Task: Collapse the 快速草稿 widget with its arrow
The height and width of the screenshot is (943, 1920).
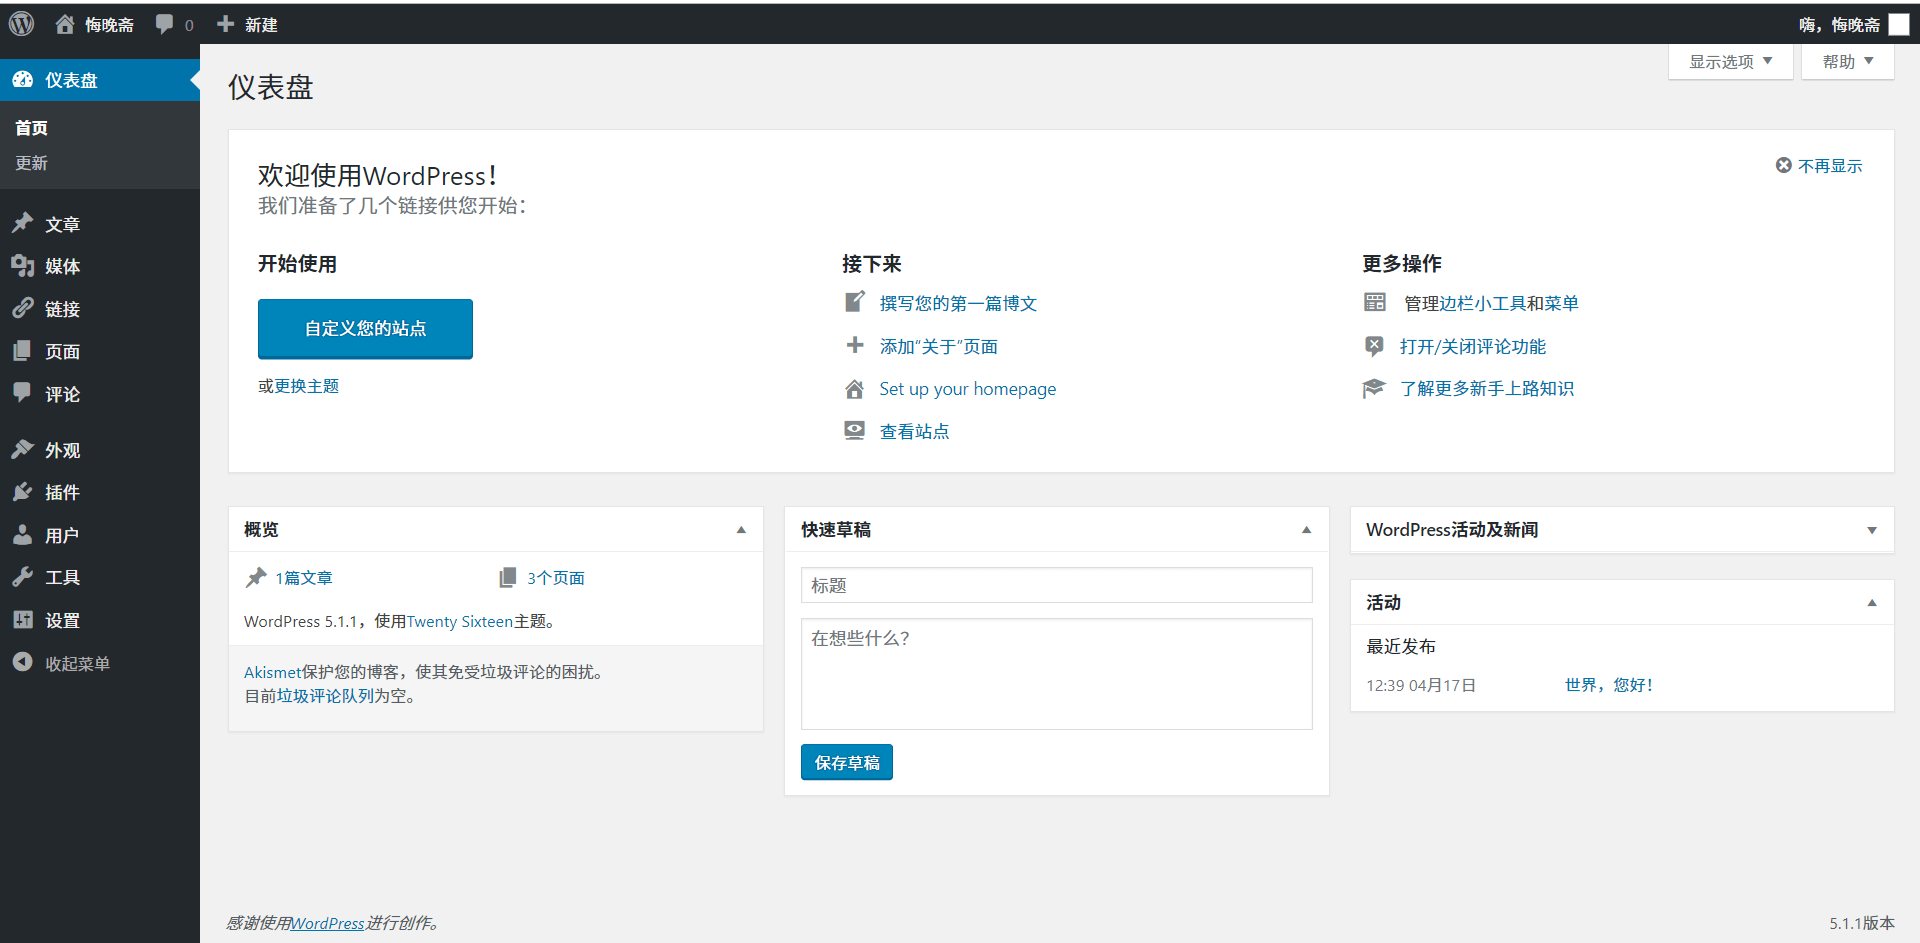Action: [x=1306, y=530]
